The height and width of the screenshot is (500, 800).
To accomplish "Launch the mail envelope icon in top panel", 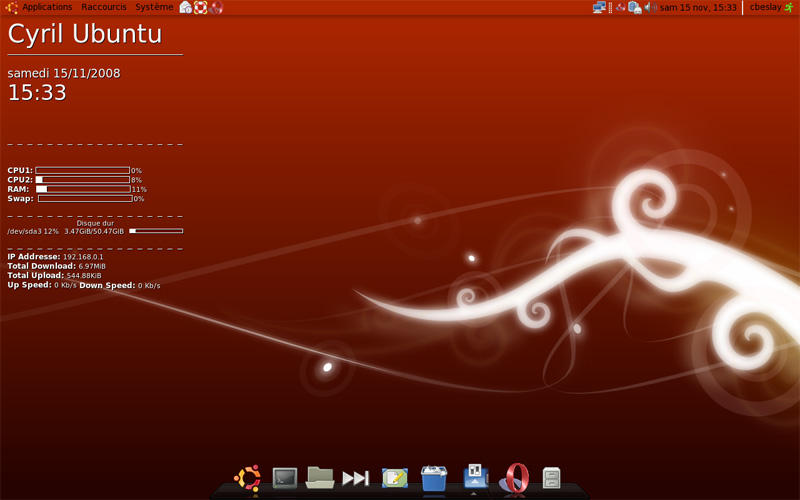I will pos(186,7).
